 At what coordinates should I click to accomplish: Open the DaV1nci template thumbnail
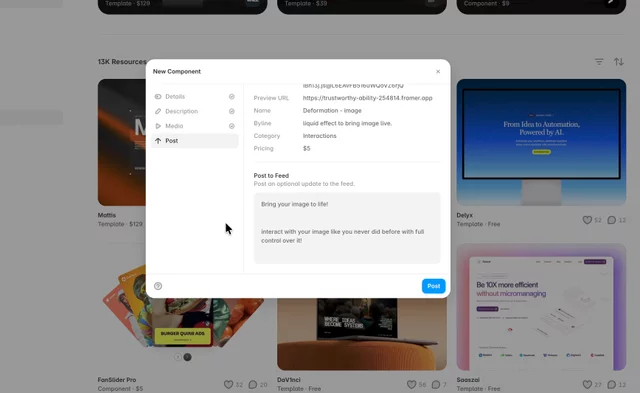coord(362,334)
